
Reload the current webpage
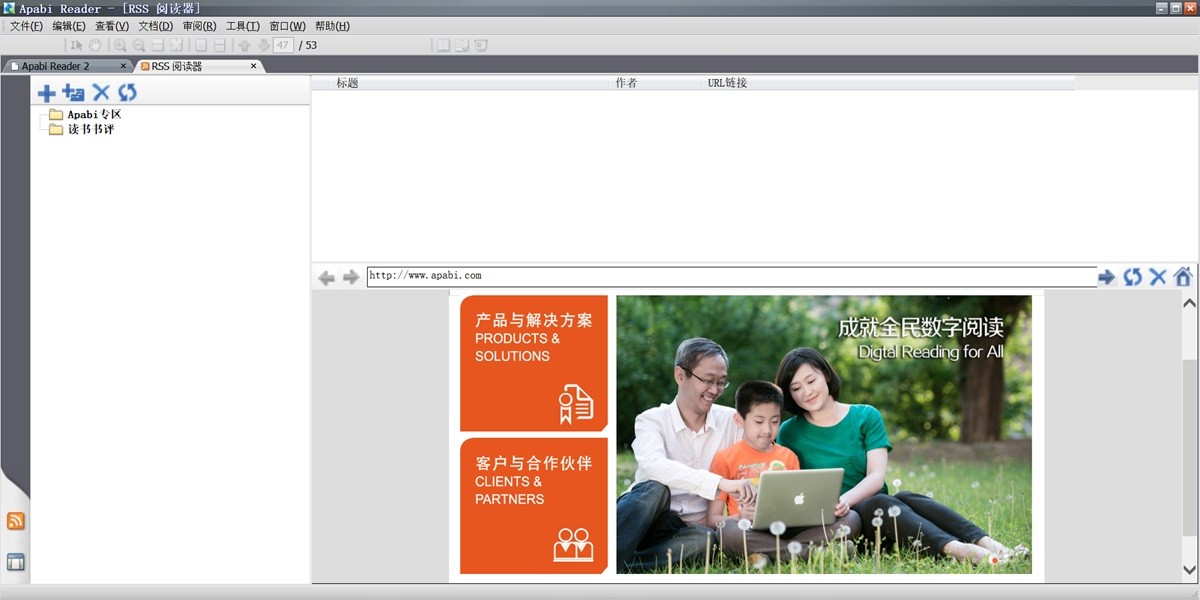click(x=1132, y=277)
